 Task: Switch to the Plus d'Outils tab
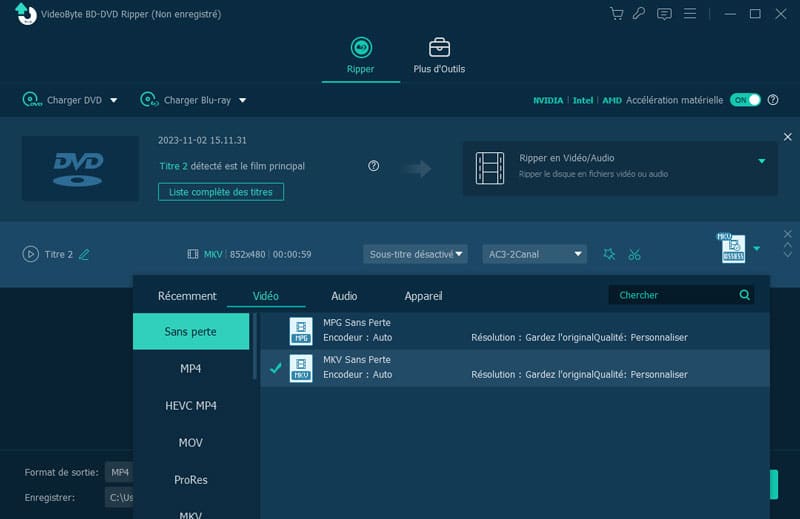coord(439,56)
